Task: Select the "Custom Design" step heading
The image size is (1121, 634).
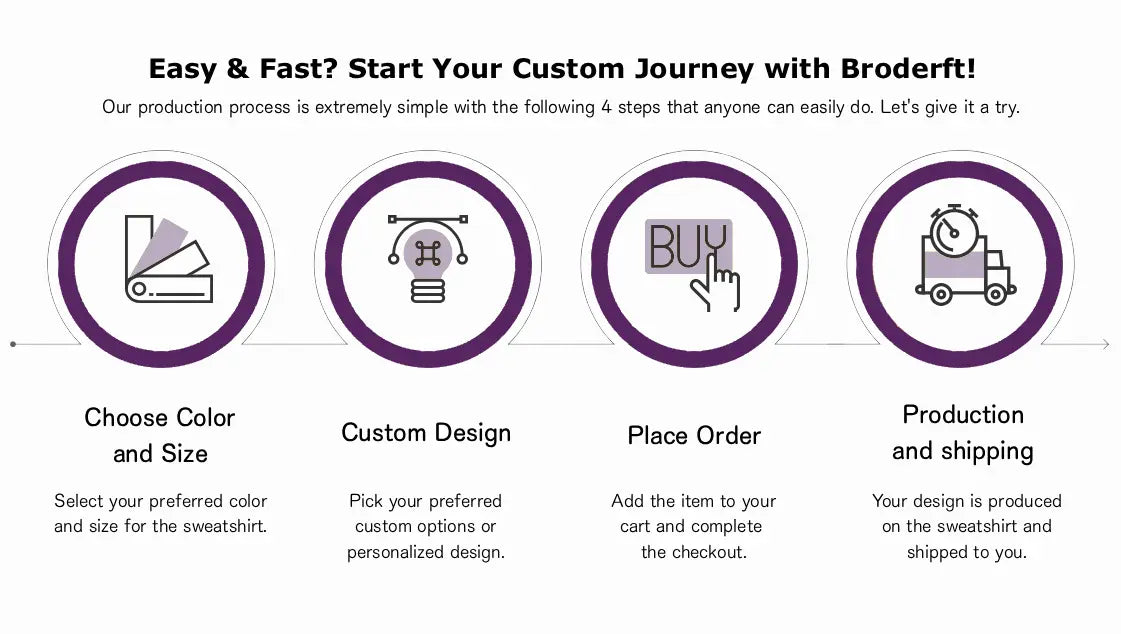Action: click(x=426, y=433)
